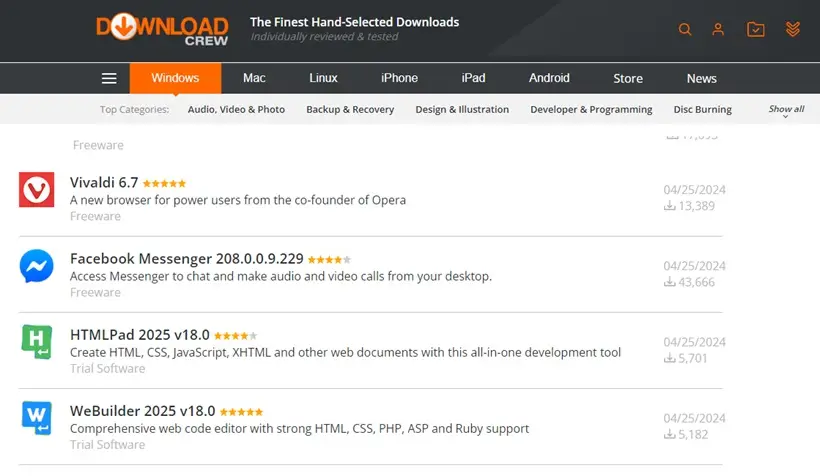
Task: Switch to the Linux tab
Action: (323, 78)
